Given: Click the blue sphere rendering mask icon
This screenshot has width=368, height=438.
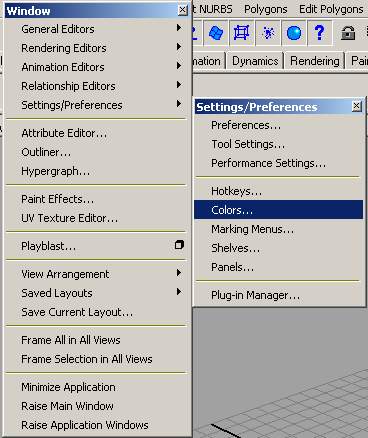Looking at the screenshot, I should pyautogui.click(x=294, y=33).
